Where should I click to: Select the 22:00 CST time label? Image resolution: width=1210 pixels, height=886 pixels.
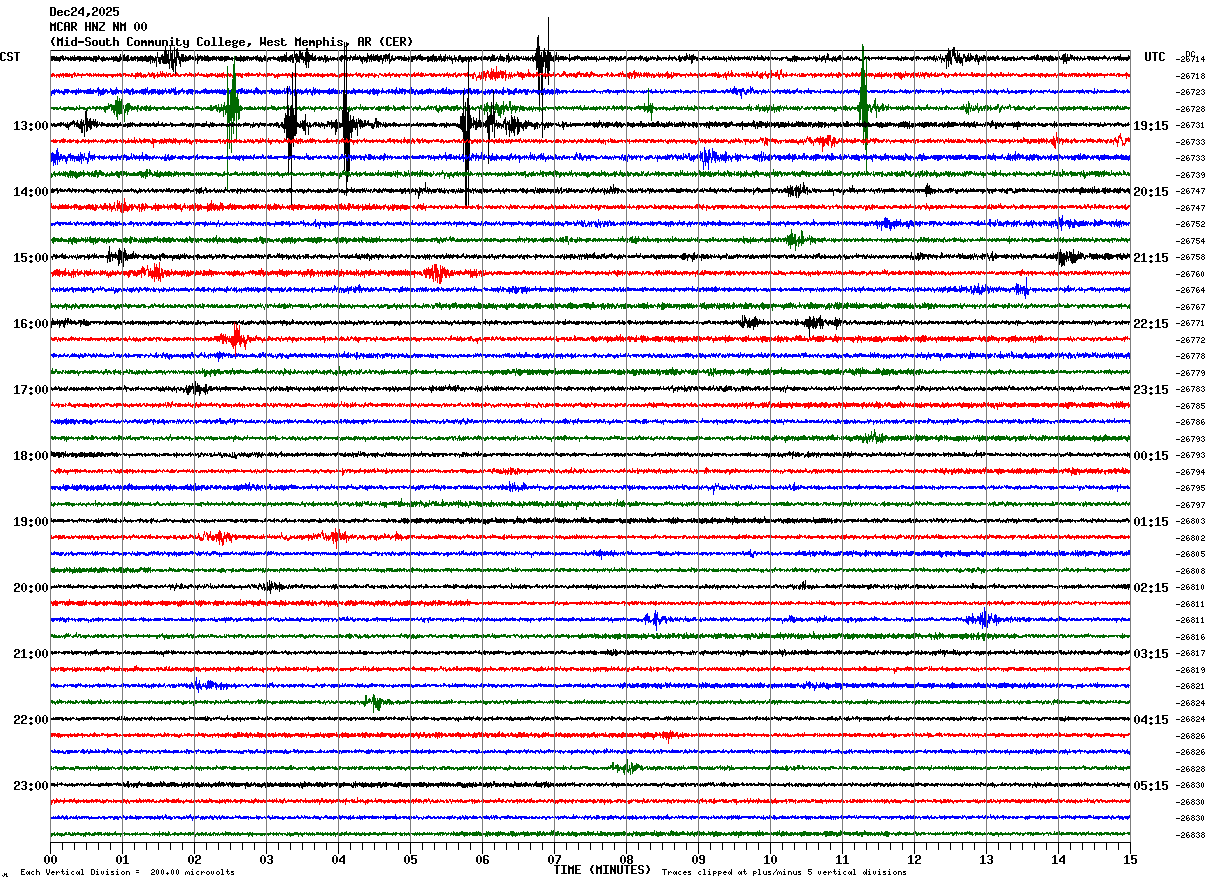(31, 720)
